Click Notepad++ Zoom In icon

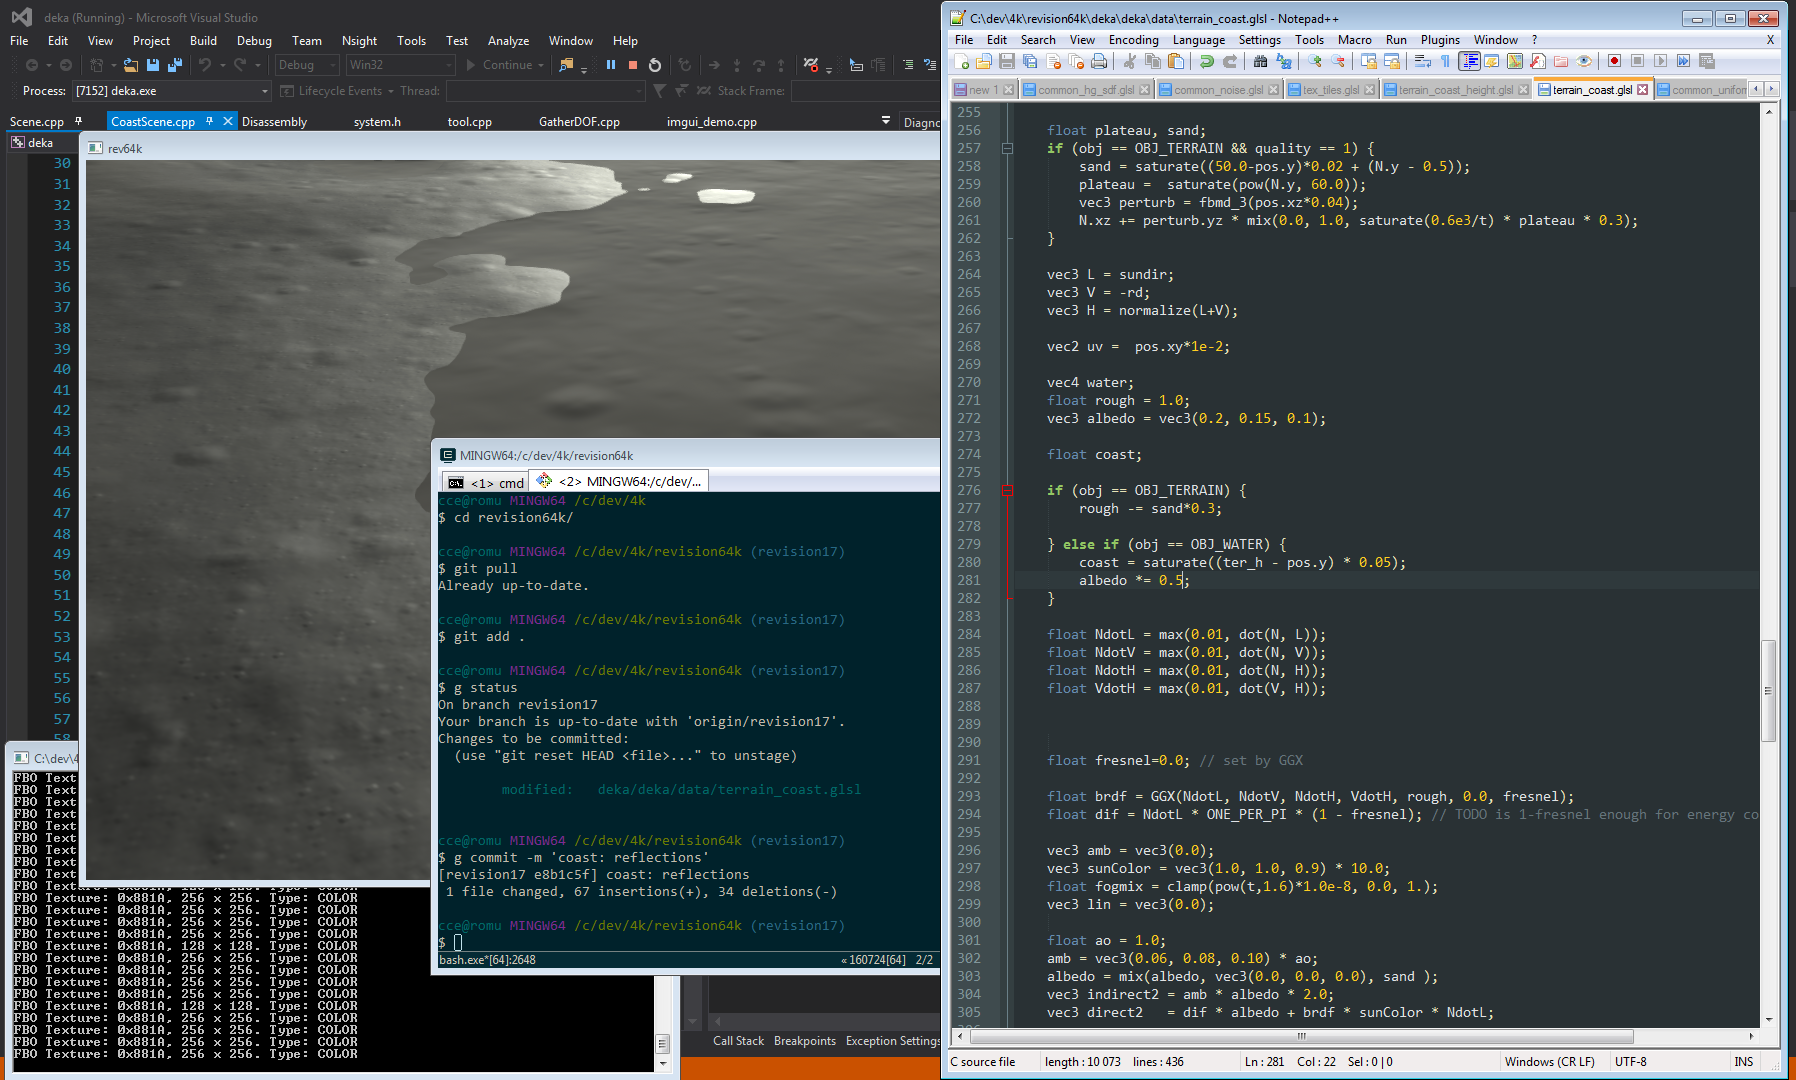(x=1315, y=62)
